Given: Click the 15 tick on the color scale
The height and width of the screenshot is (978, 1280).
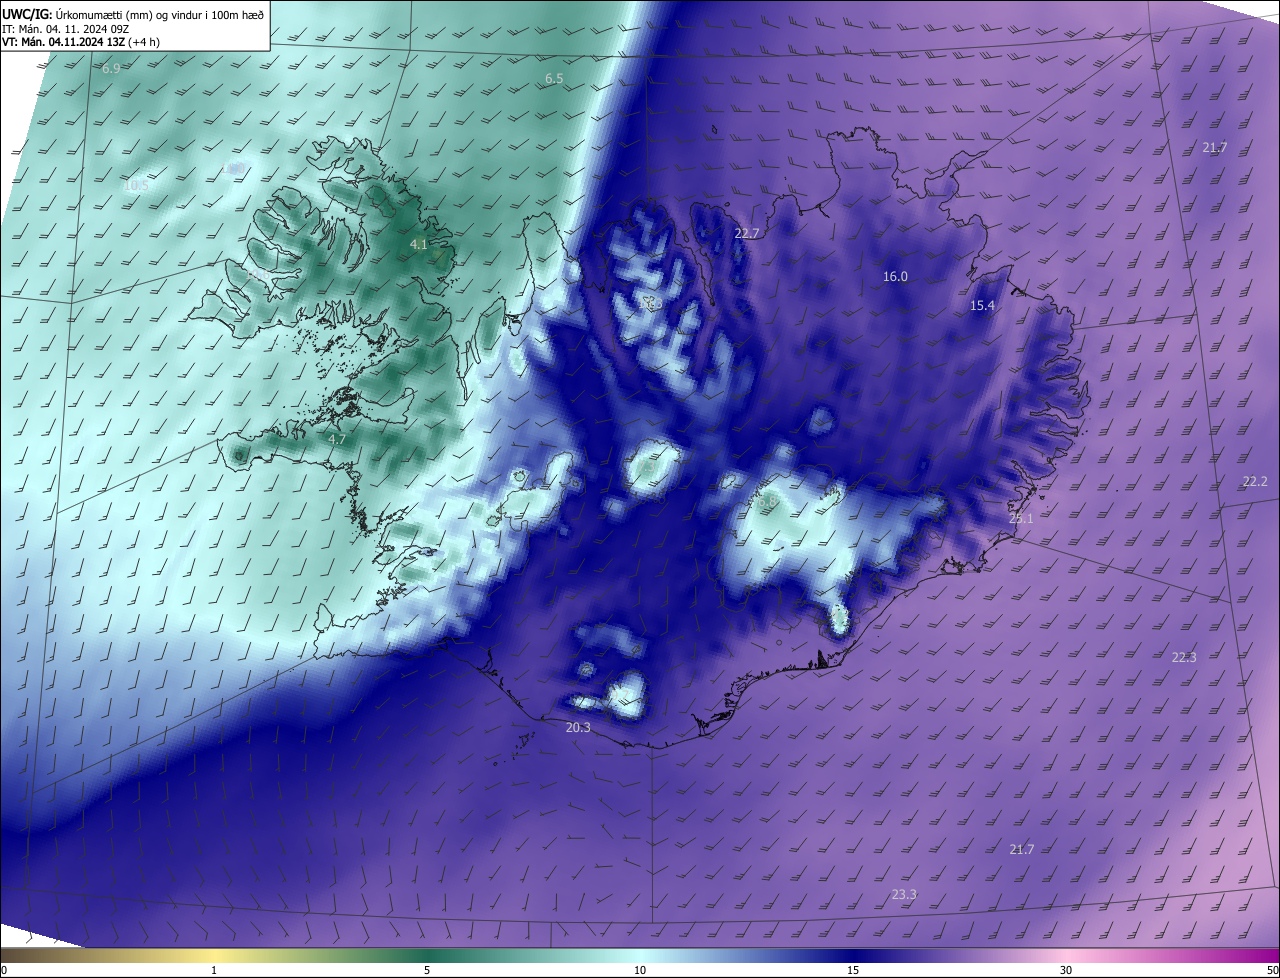Looking at the screenshot, I should tap(853, 970).
